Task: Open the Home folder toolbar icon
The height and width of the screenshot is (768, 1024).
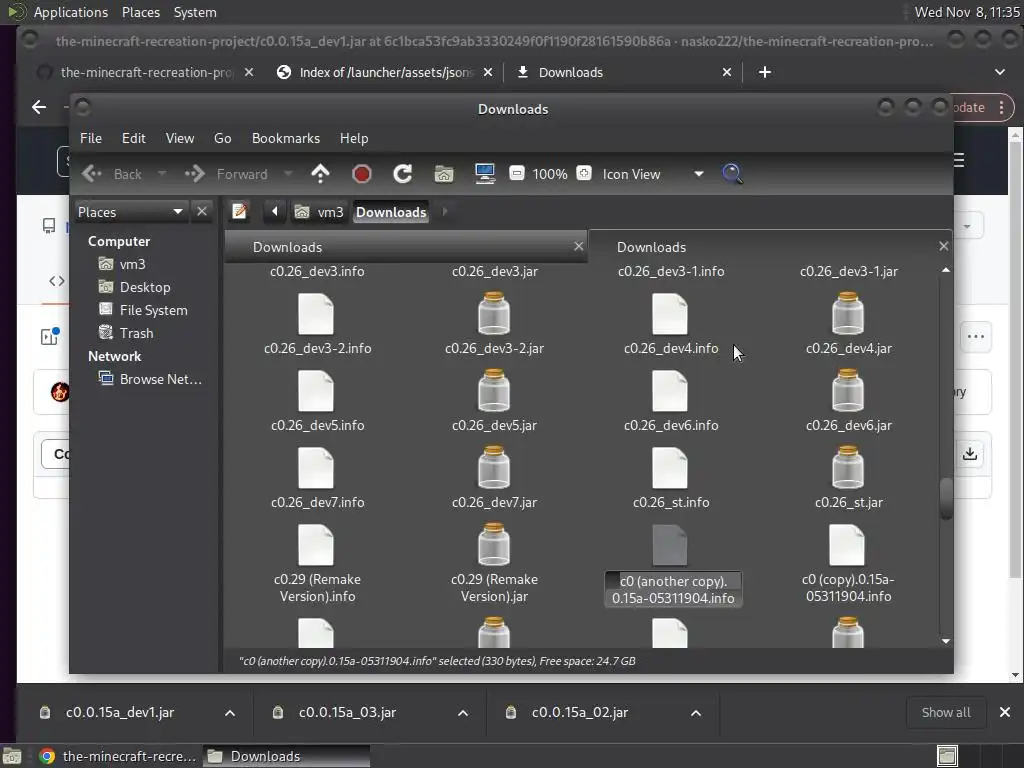Action: tap(443, 174)
